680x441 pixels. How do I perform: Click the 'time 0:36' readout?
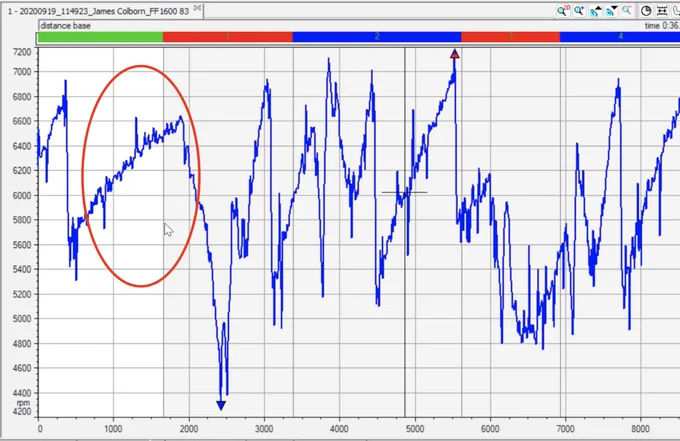(x=662, y=26)
